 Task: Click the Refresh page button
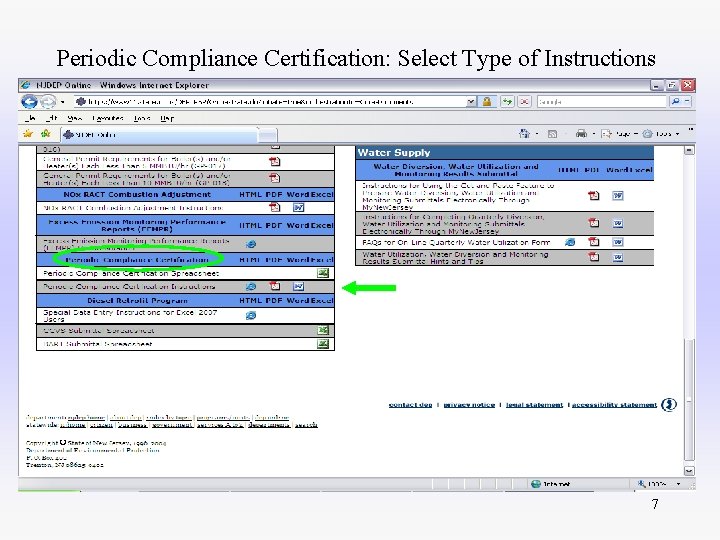(x=507, y=101)
